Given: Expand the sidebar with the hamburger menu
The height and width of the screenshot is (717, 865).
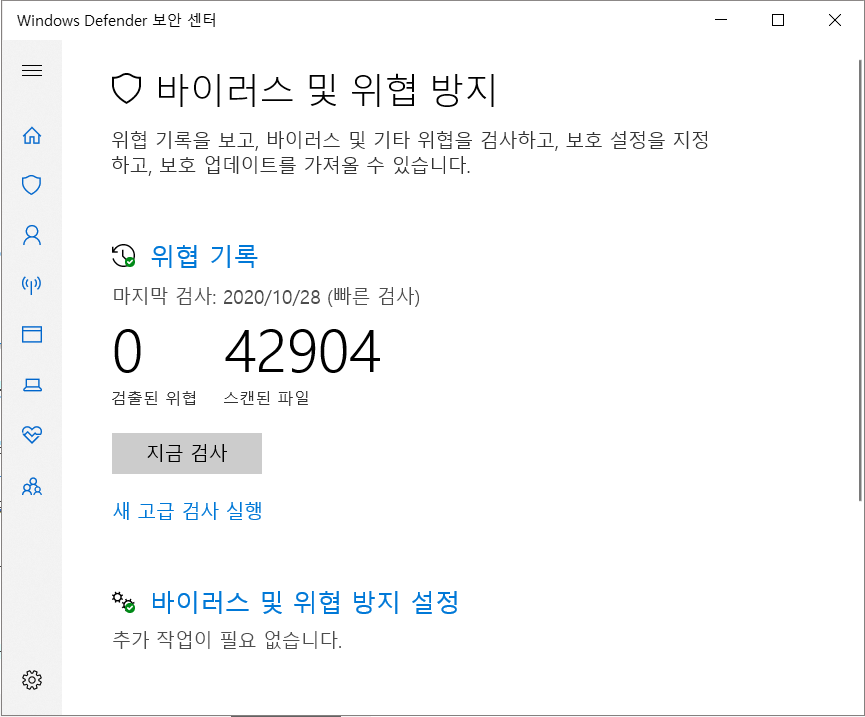Looking at the screenshot, I should coord(32,70).
